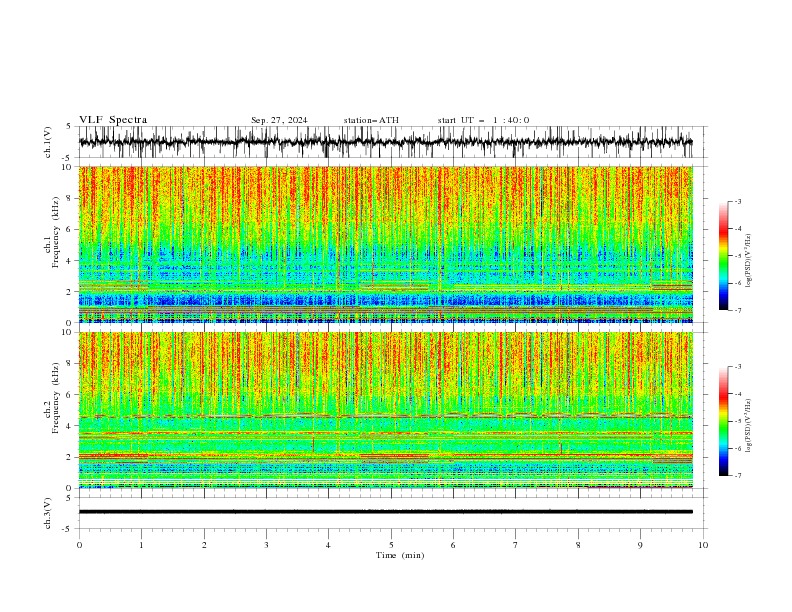792x612 pixels.
Task: Select the ch.1 Frequency (kHz) axis label
Action: (56, 230)
